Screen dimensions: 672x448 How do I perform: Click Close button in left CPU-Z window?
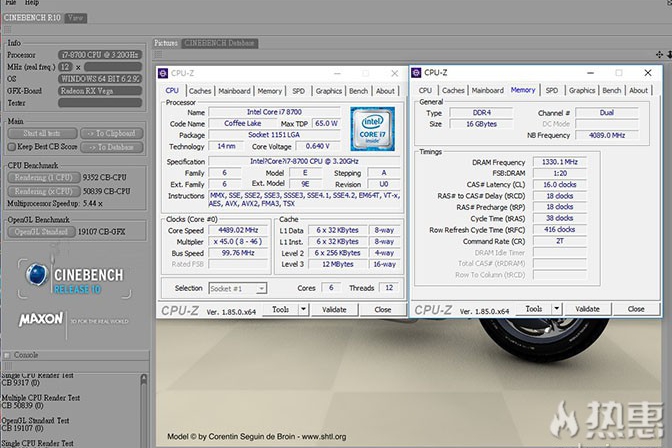[383, 310]
